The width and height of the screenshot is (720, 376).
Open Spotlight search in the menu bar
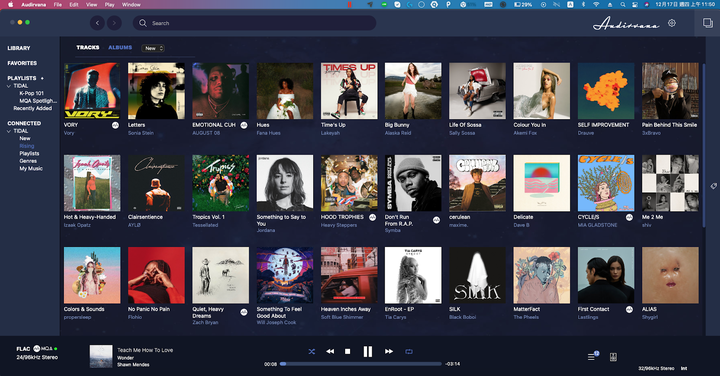(623, 5)
